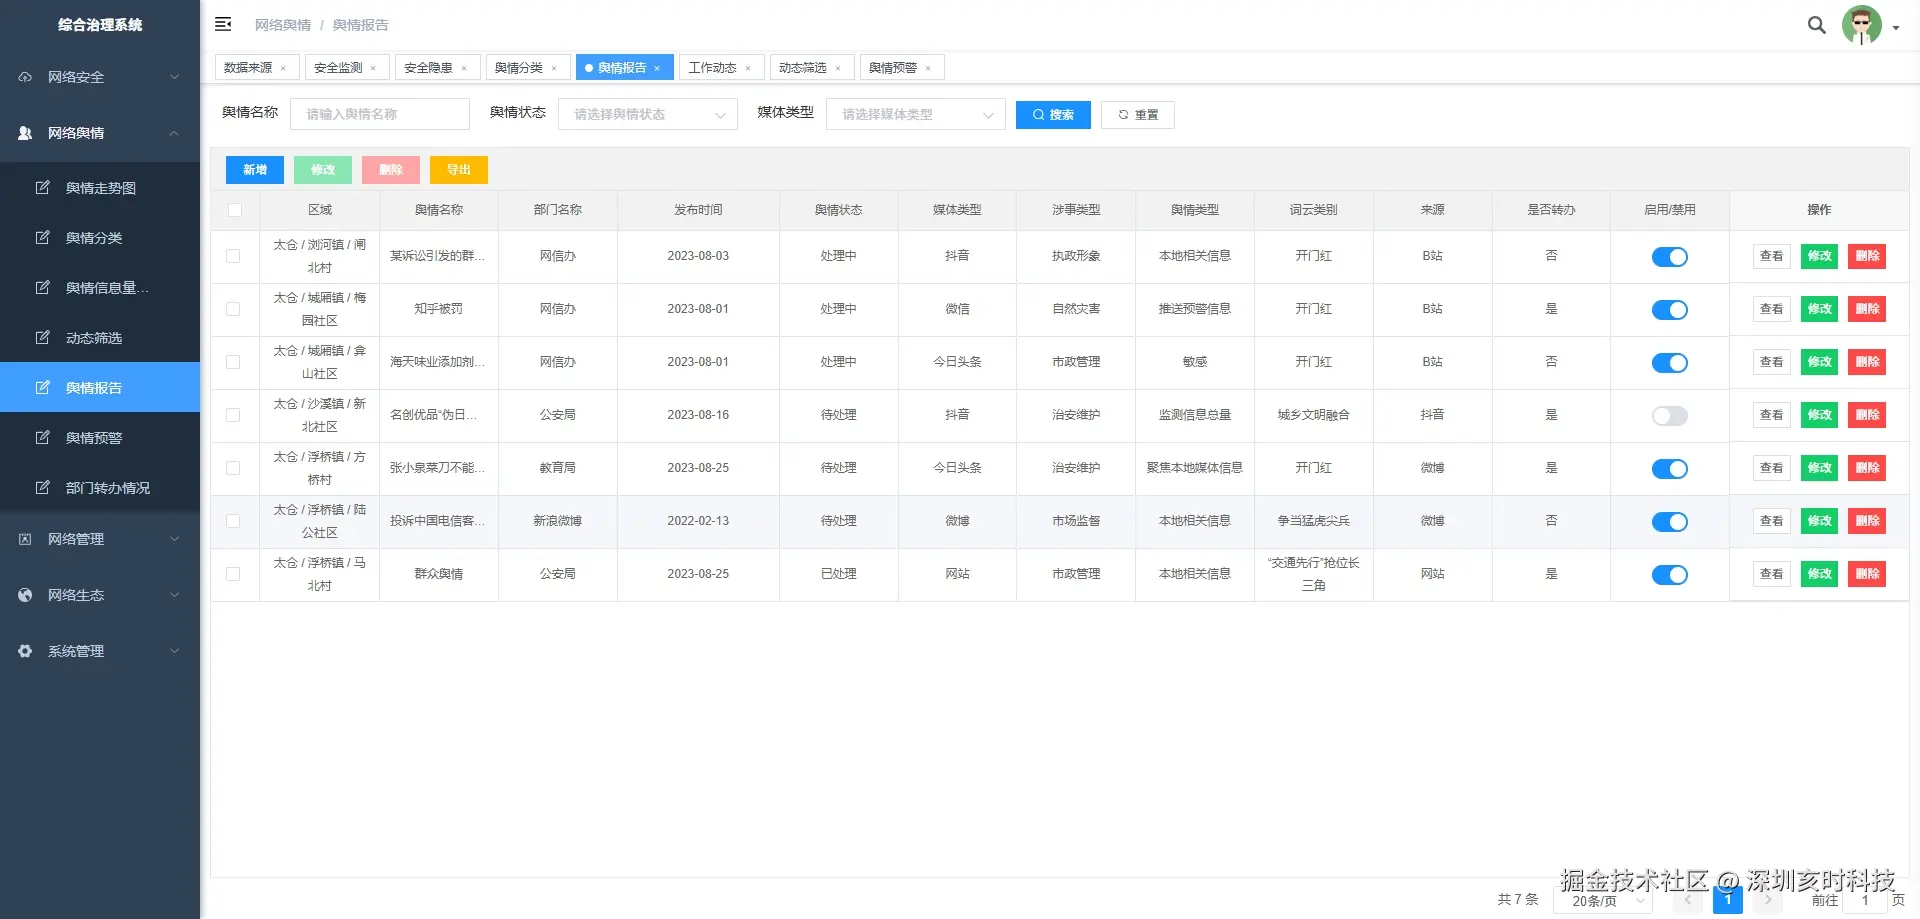
Task: Collapse sidebar with hamburger icon
Action: point(223,24)
